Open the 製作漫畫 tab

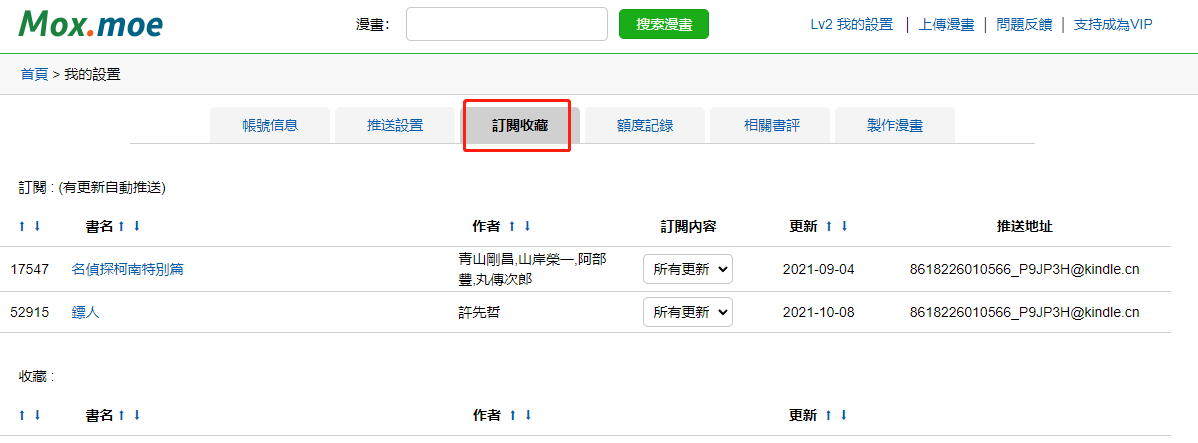pyautogui.click(x=895, y=125)
